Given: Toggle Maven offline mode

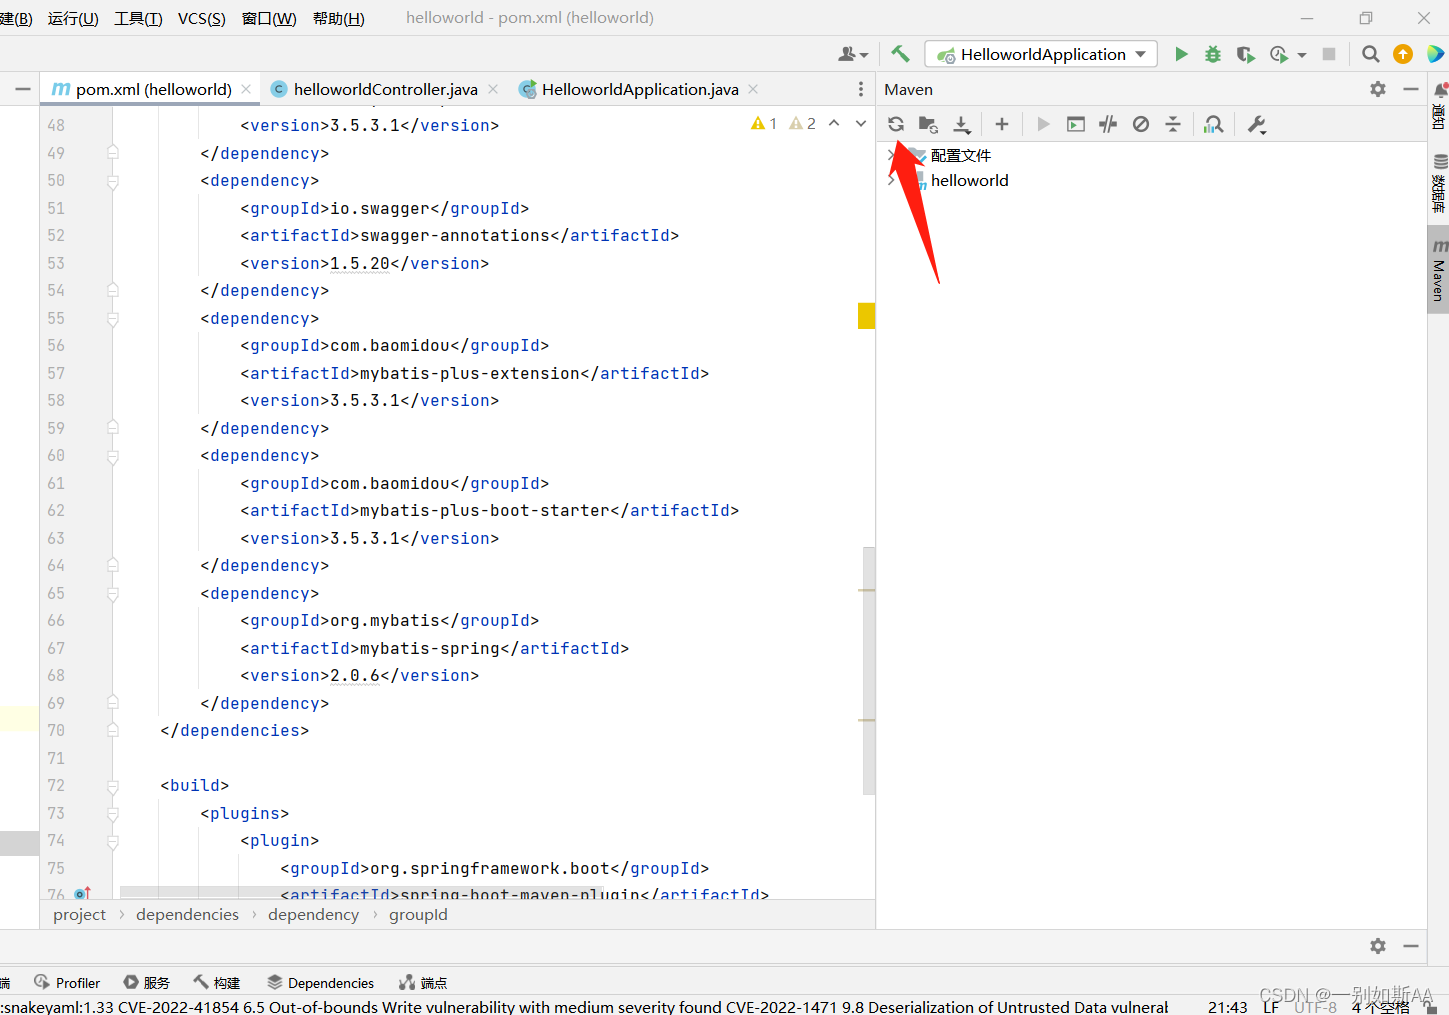Looking at the screenshot, I should [1108, 124].
